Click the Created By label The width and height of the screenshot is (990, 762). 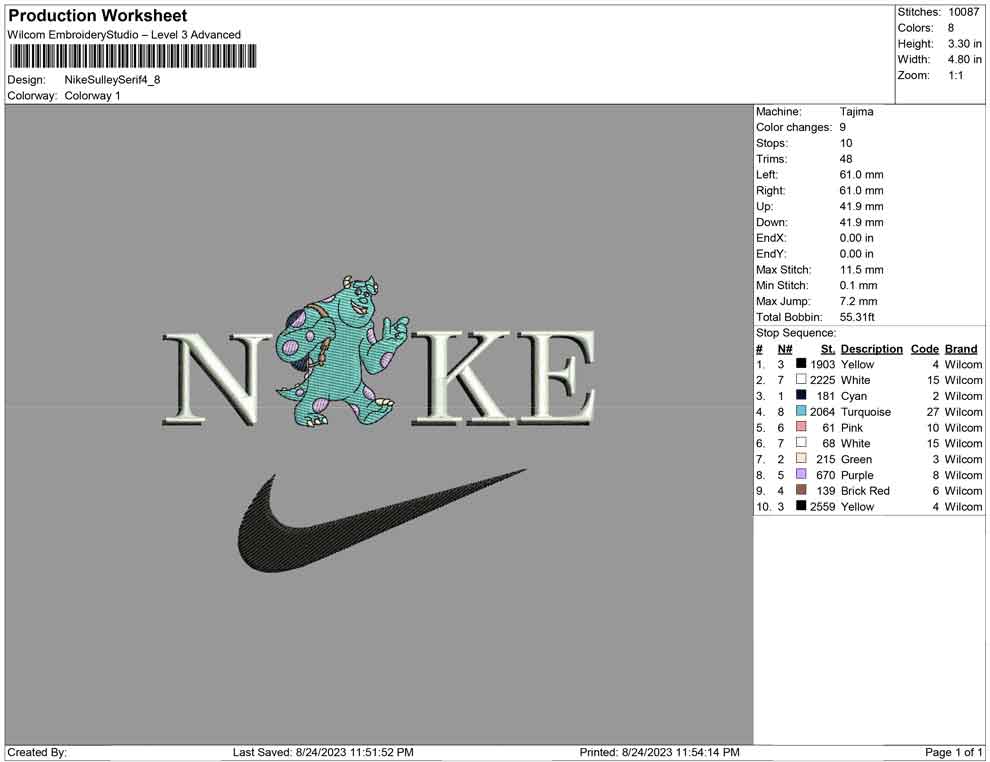[37, 752]
